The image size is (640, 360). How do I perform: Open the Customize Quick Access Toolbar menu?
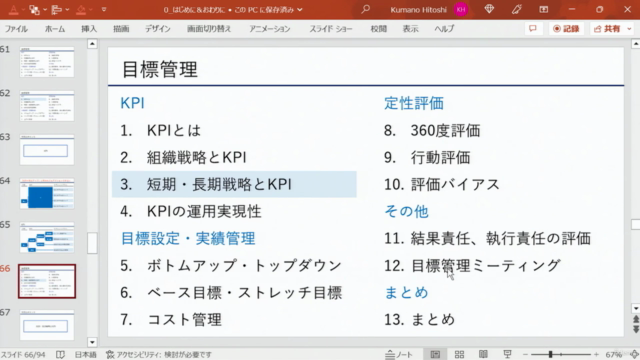tap(104, 9)
